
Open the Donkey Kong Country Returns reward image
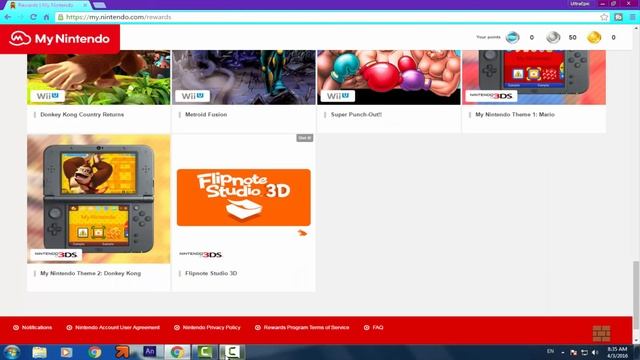tap(99, 78)
